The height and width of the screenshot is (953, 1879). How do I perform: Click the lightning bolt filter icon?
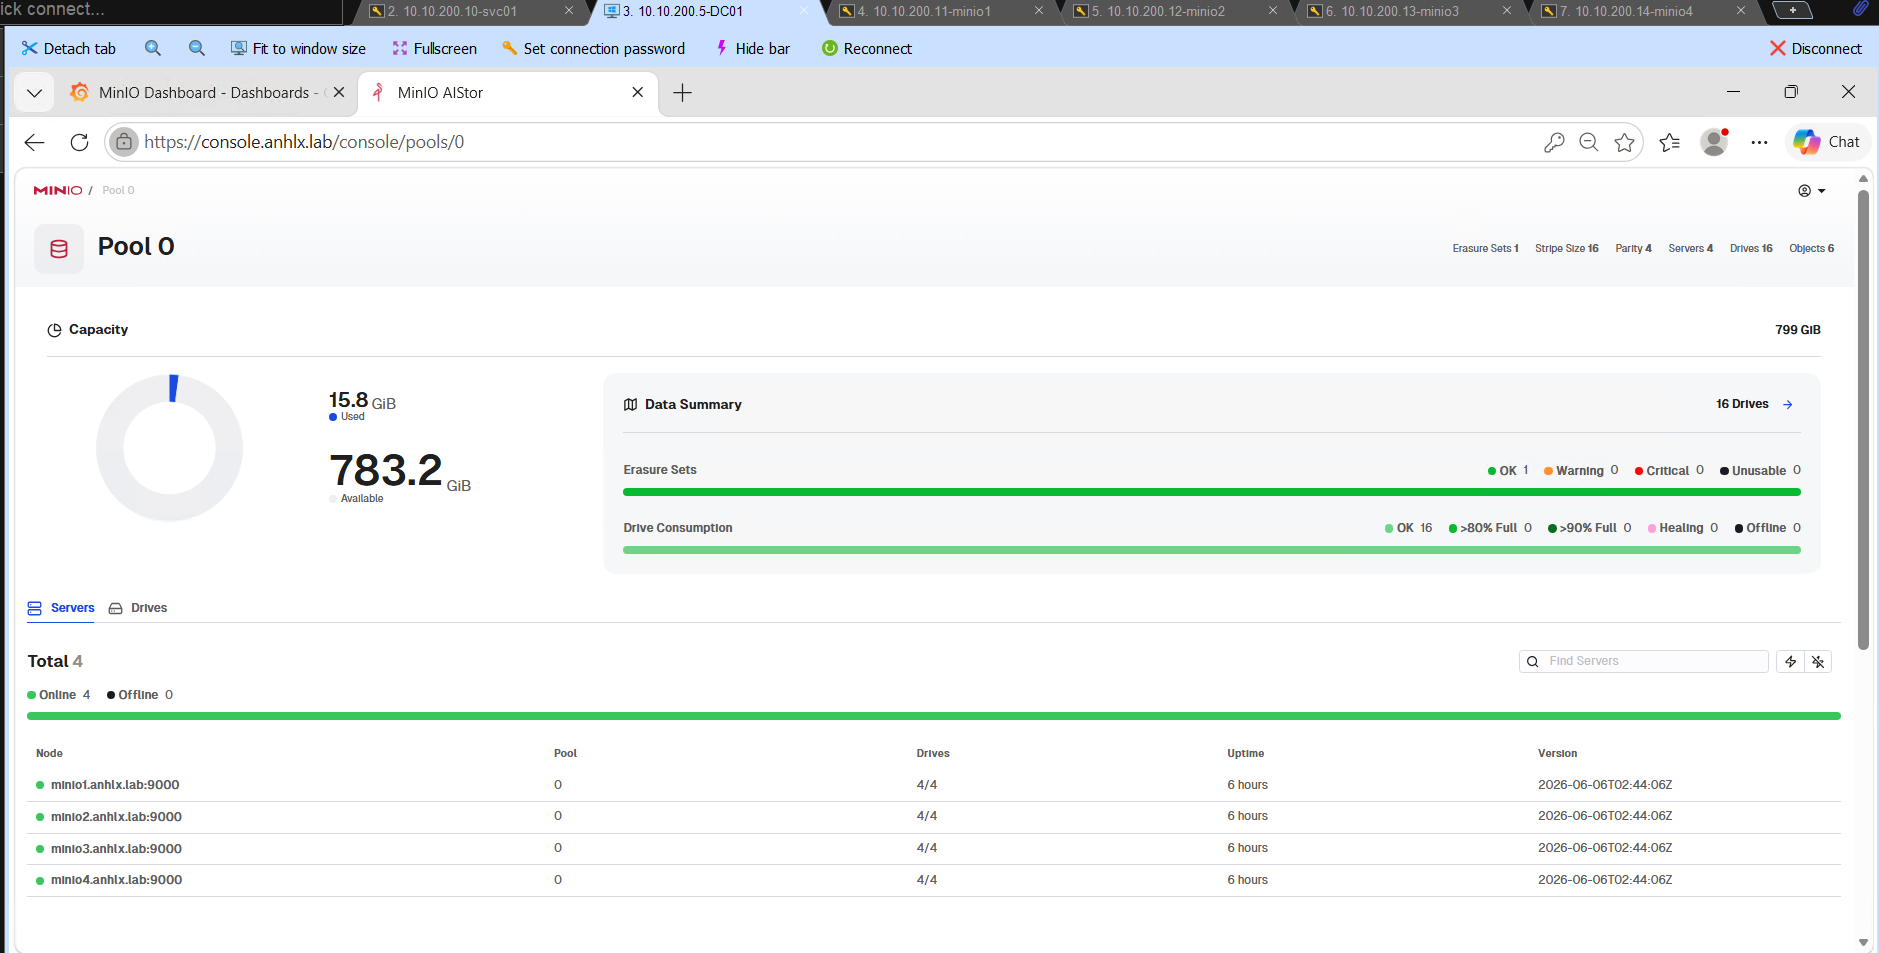pos(1791,661)
